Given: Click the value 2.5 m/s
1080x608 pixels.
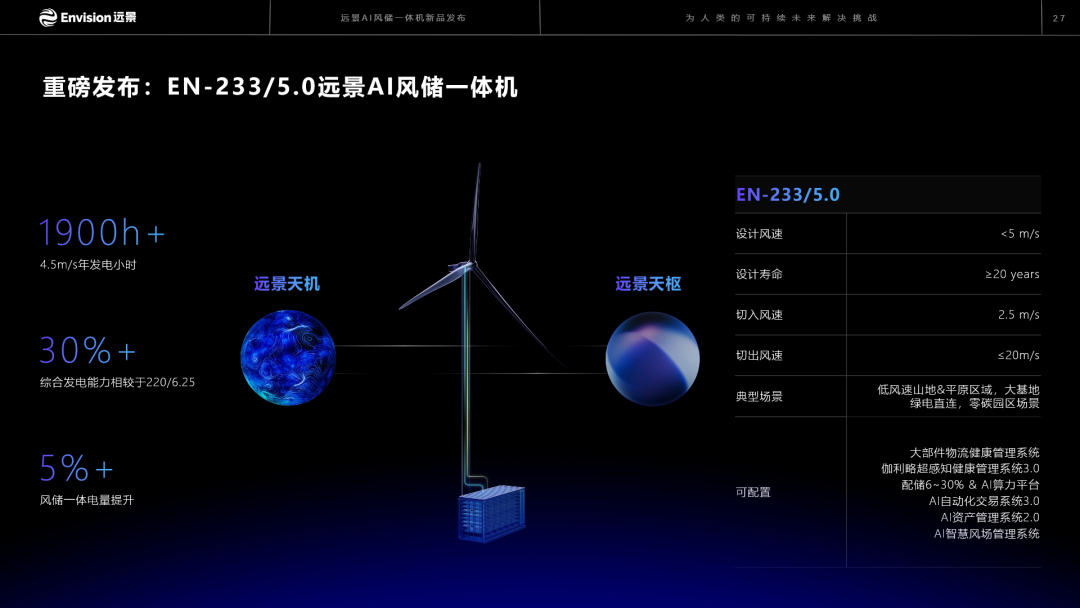Looking at the screenshot, I should tap(1019, 315).
